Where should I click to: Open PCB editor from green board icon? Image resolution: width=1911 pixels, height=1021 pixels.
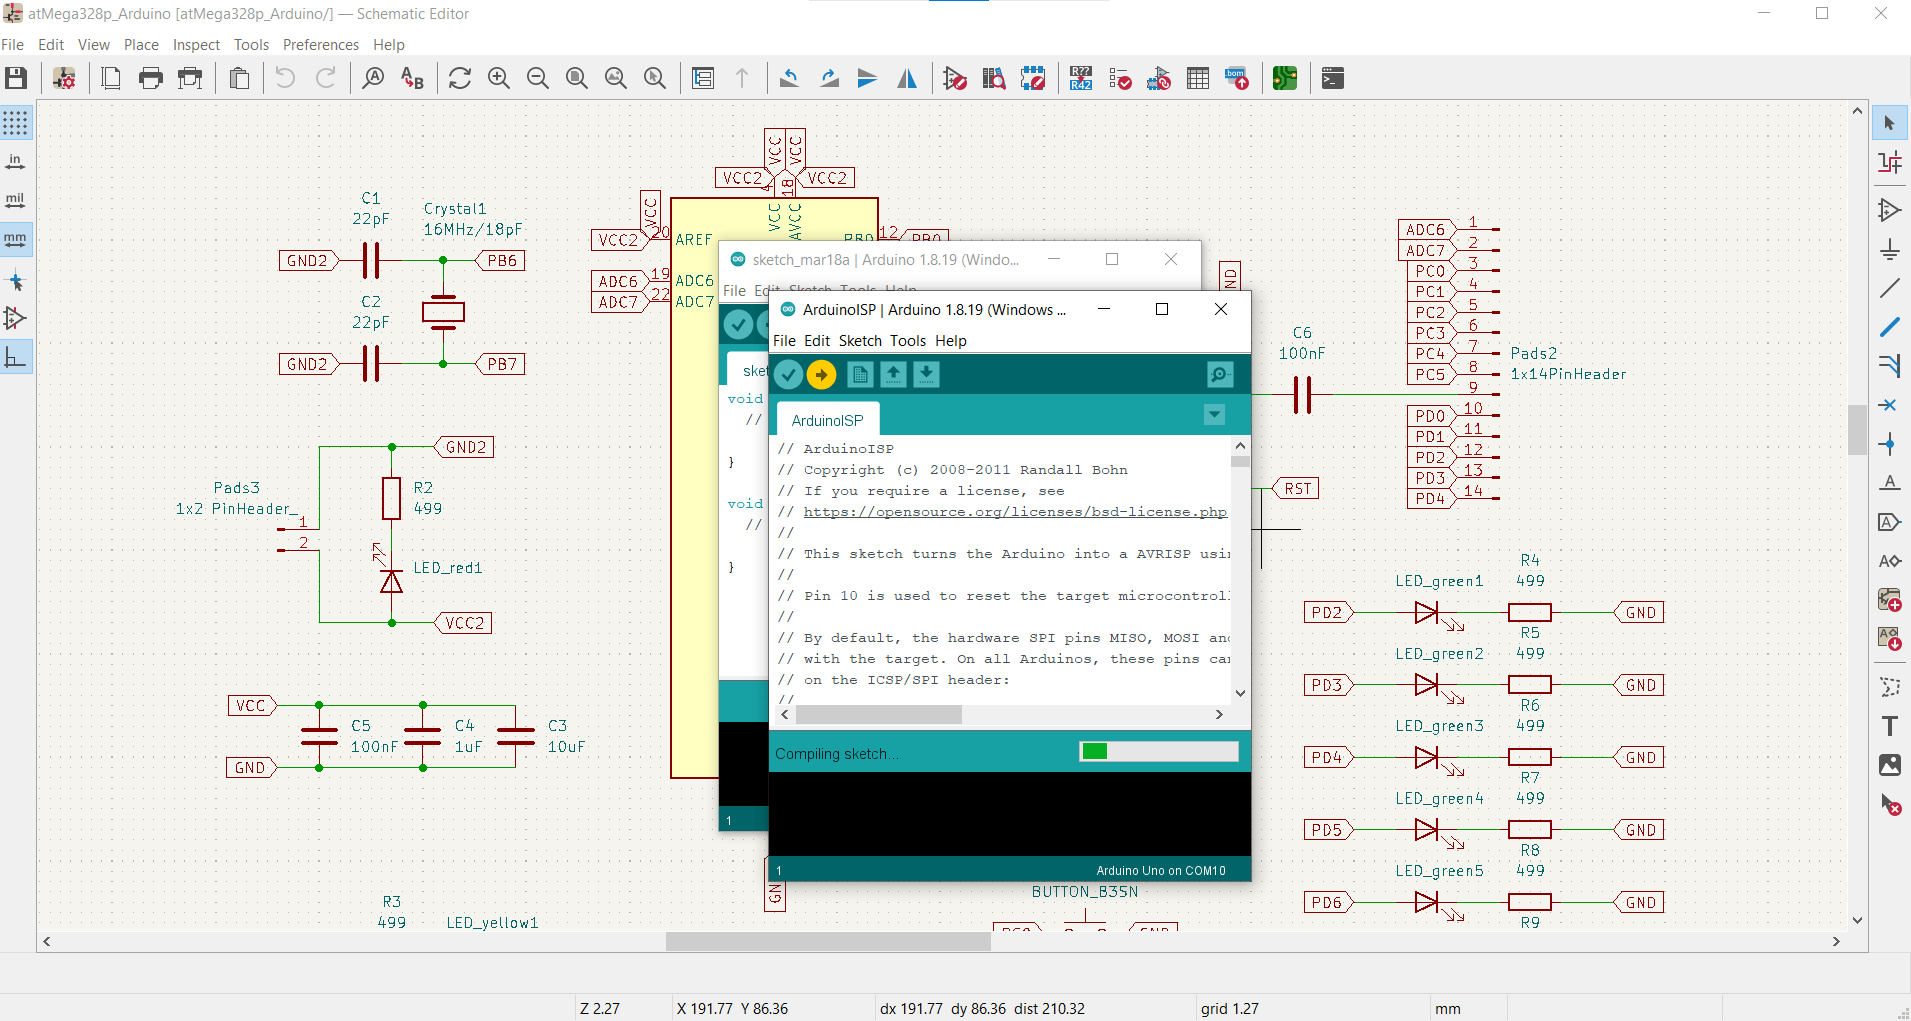(1285, 78)
